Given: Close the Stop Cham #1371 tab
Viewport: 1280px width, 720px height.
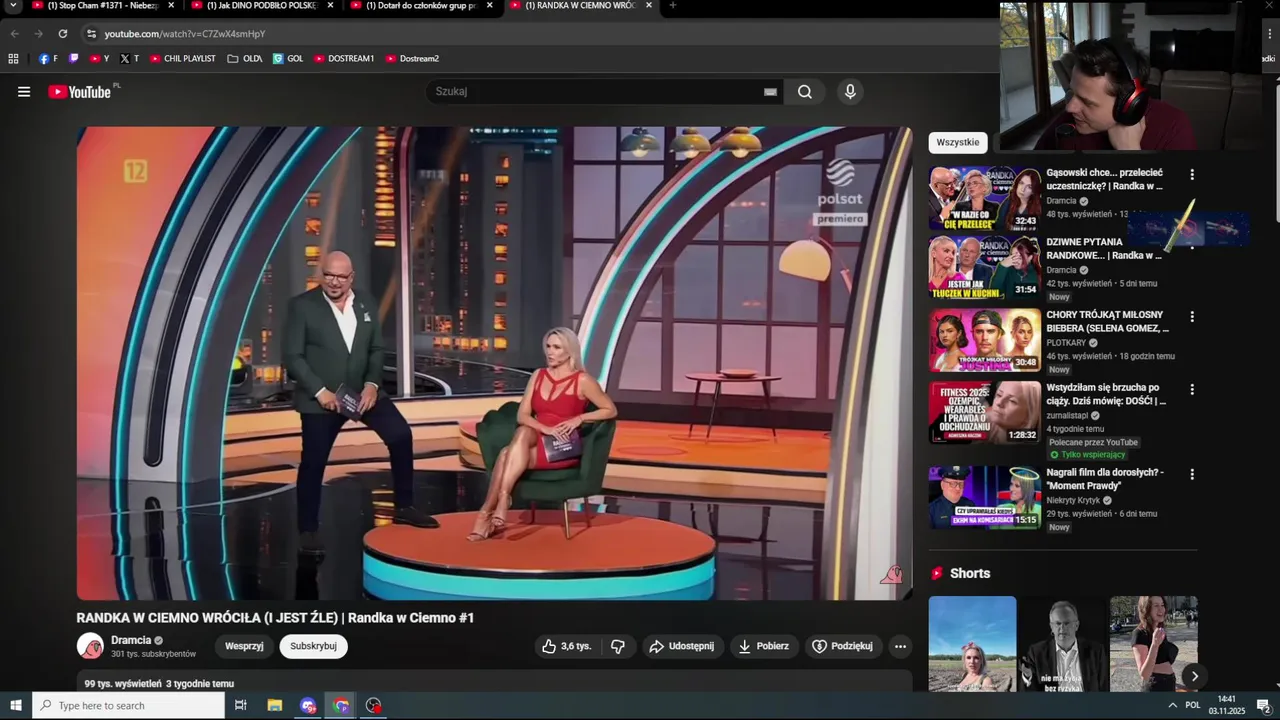Looking at the screenshot, I should point(171,5).
